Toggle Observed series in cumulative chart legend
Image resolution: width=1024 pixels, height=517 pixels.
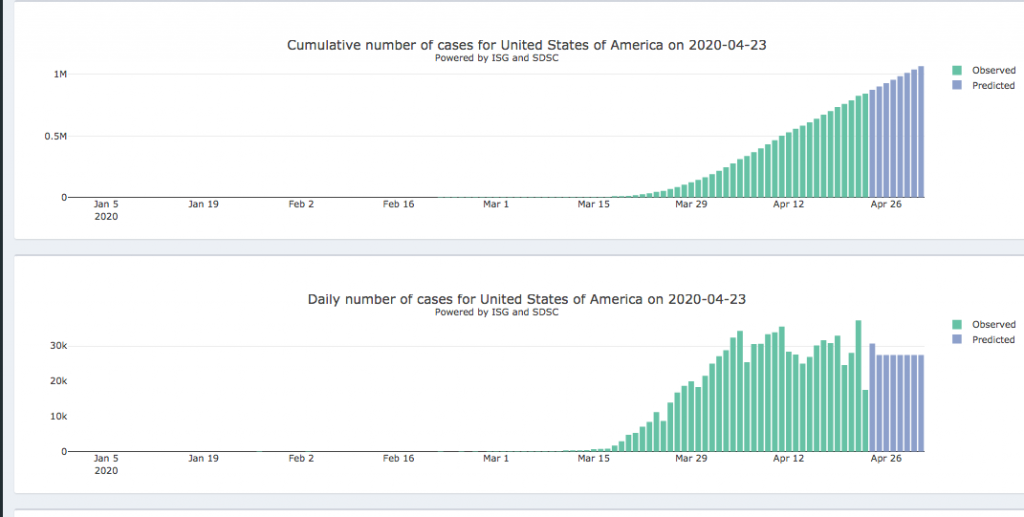pos(993,71)
